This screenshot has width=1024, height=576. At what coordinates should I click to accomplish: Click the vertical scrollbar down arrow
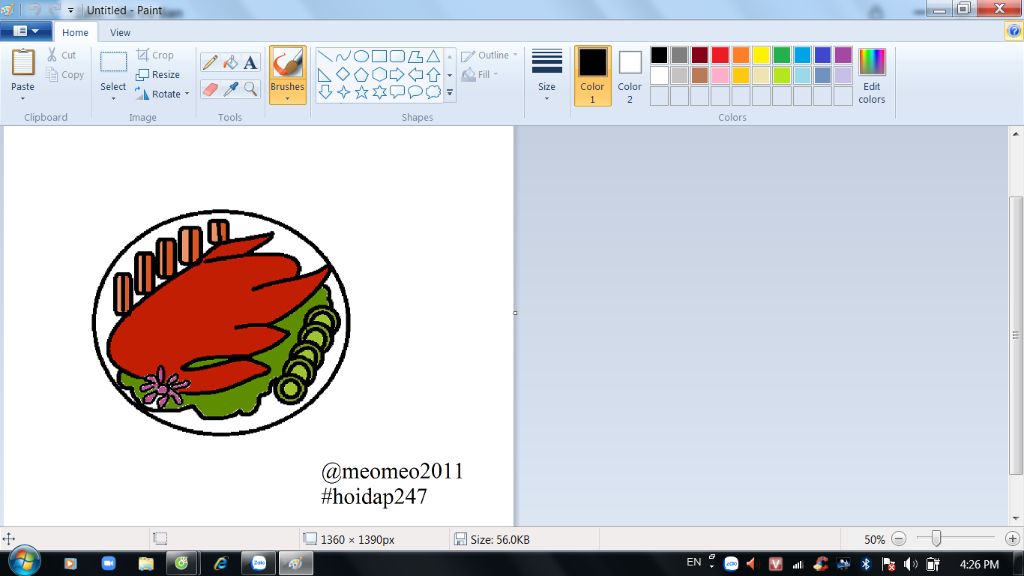click(x=1016, y=519)
